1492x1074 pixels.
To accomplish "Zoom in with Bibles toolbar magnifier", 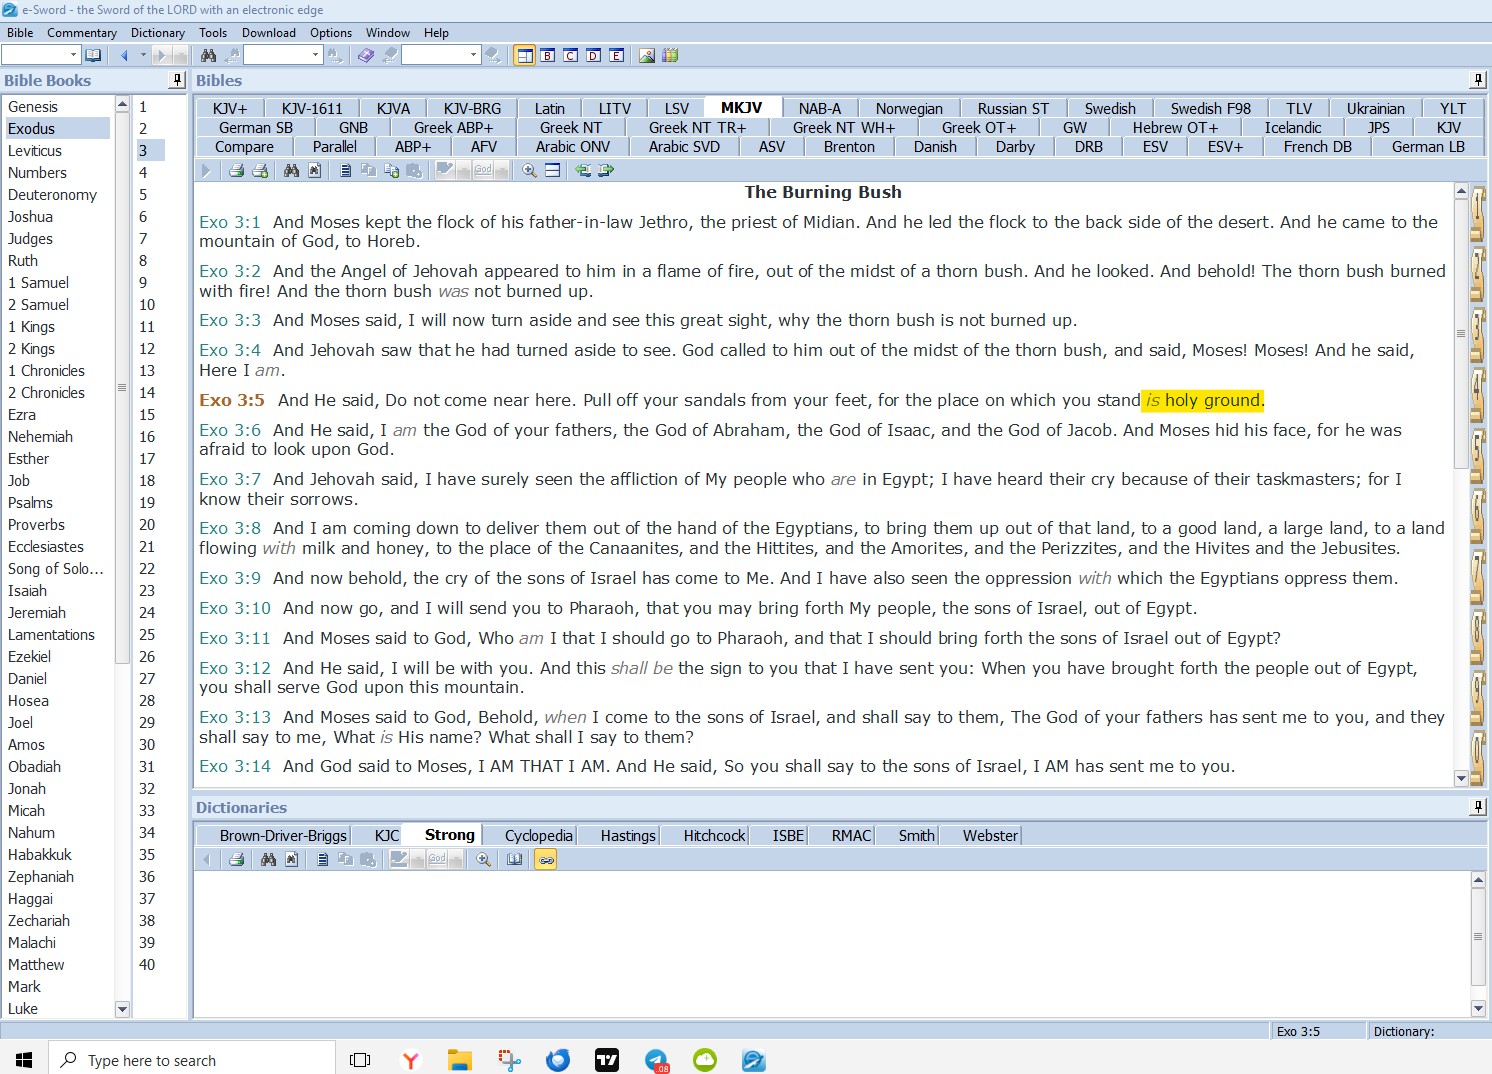I will click(x=529, y=171).
